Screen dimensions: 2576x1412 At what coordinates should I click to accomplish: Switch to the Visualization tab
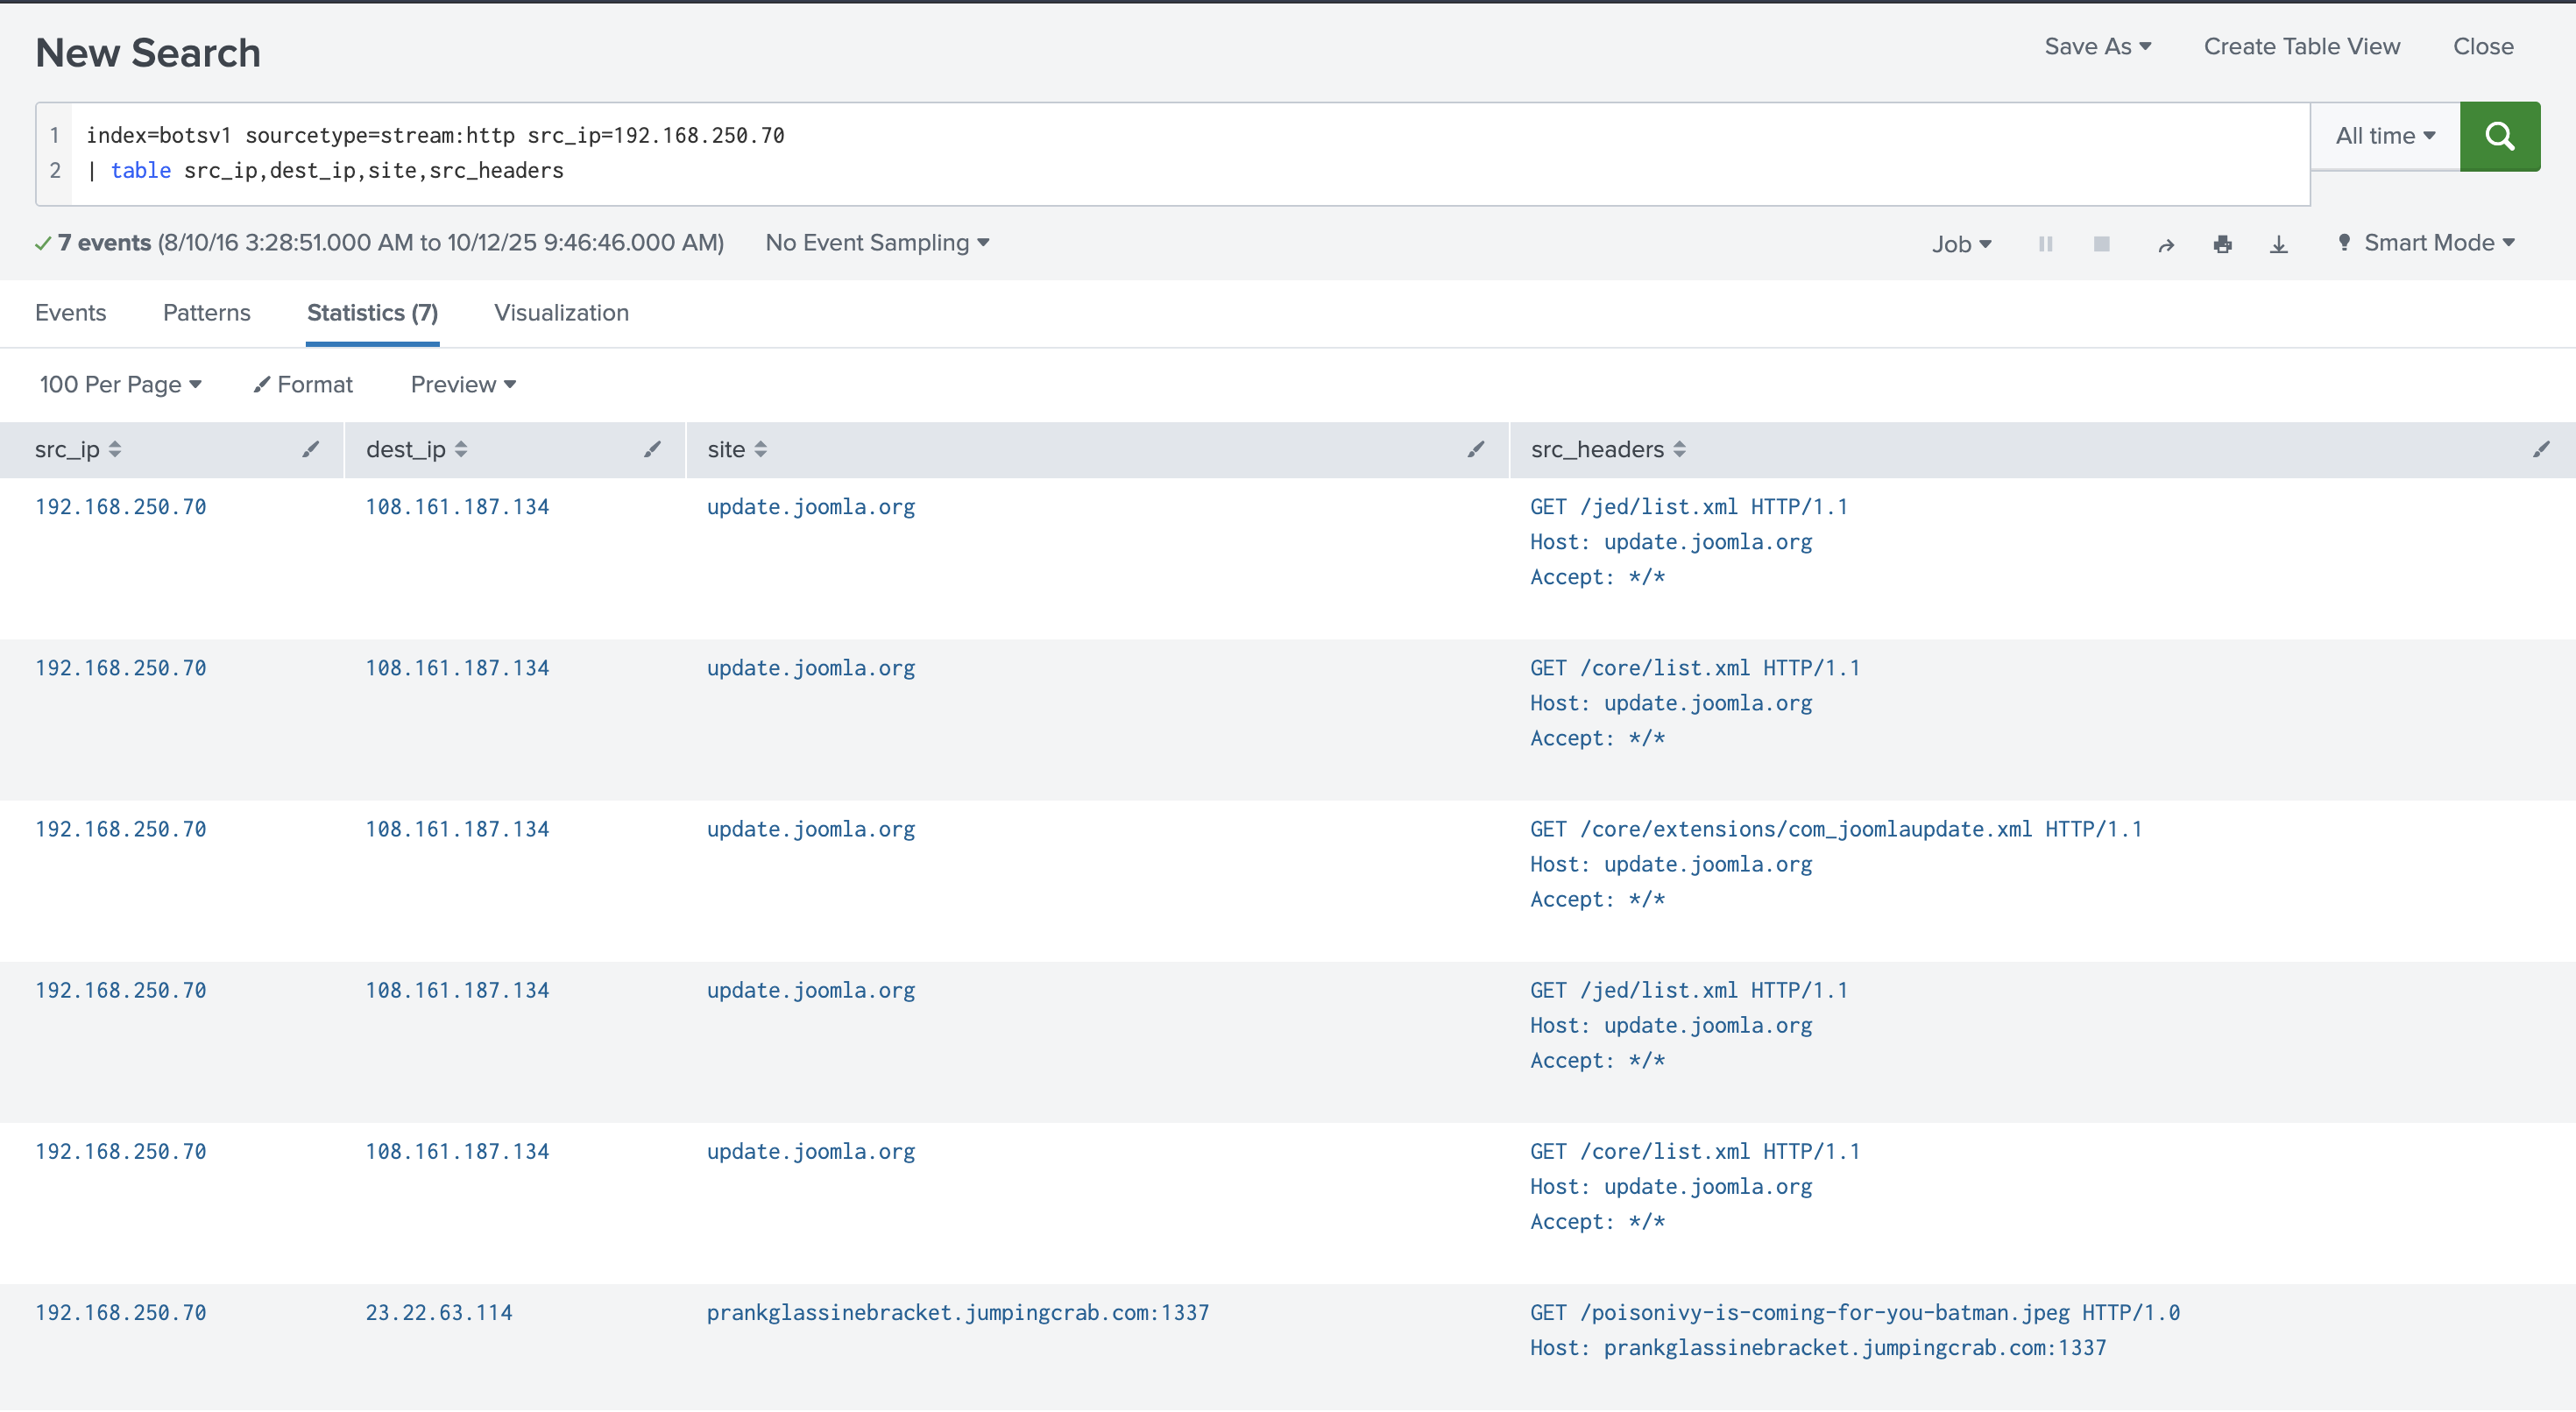561,313
